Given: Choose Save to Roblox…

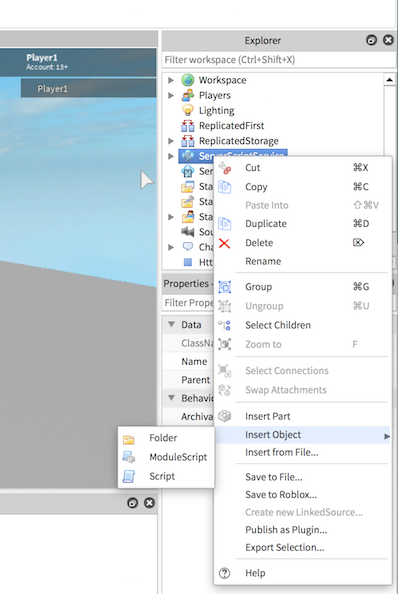Looking at the screenshot, I should click(x=303, y=495).
